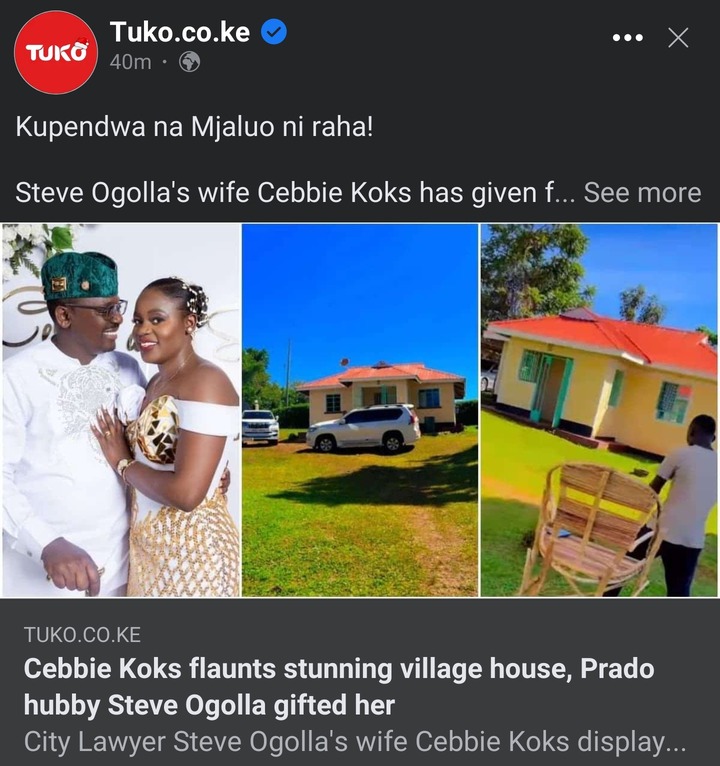This screenshot has height=766, width=720.
Task: Open the Tuko red profile picture
Action: (55, 52)
